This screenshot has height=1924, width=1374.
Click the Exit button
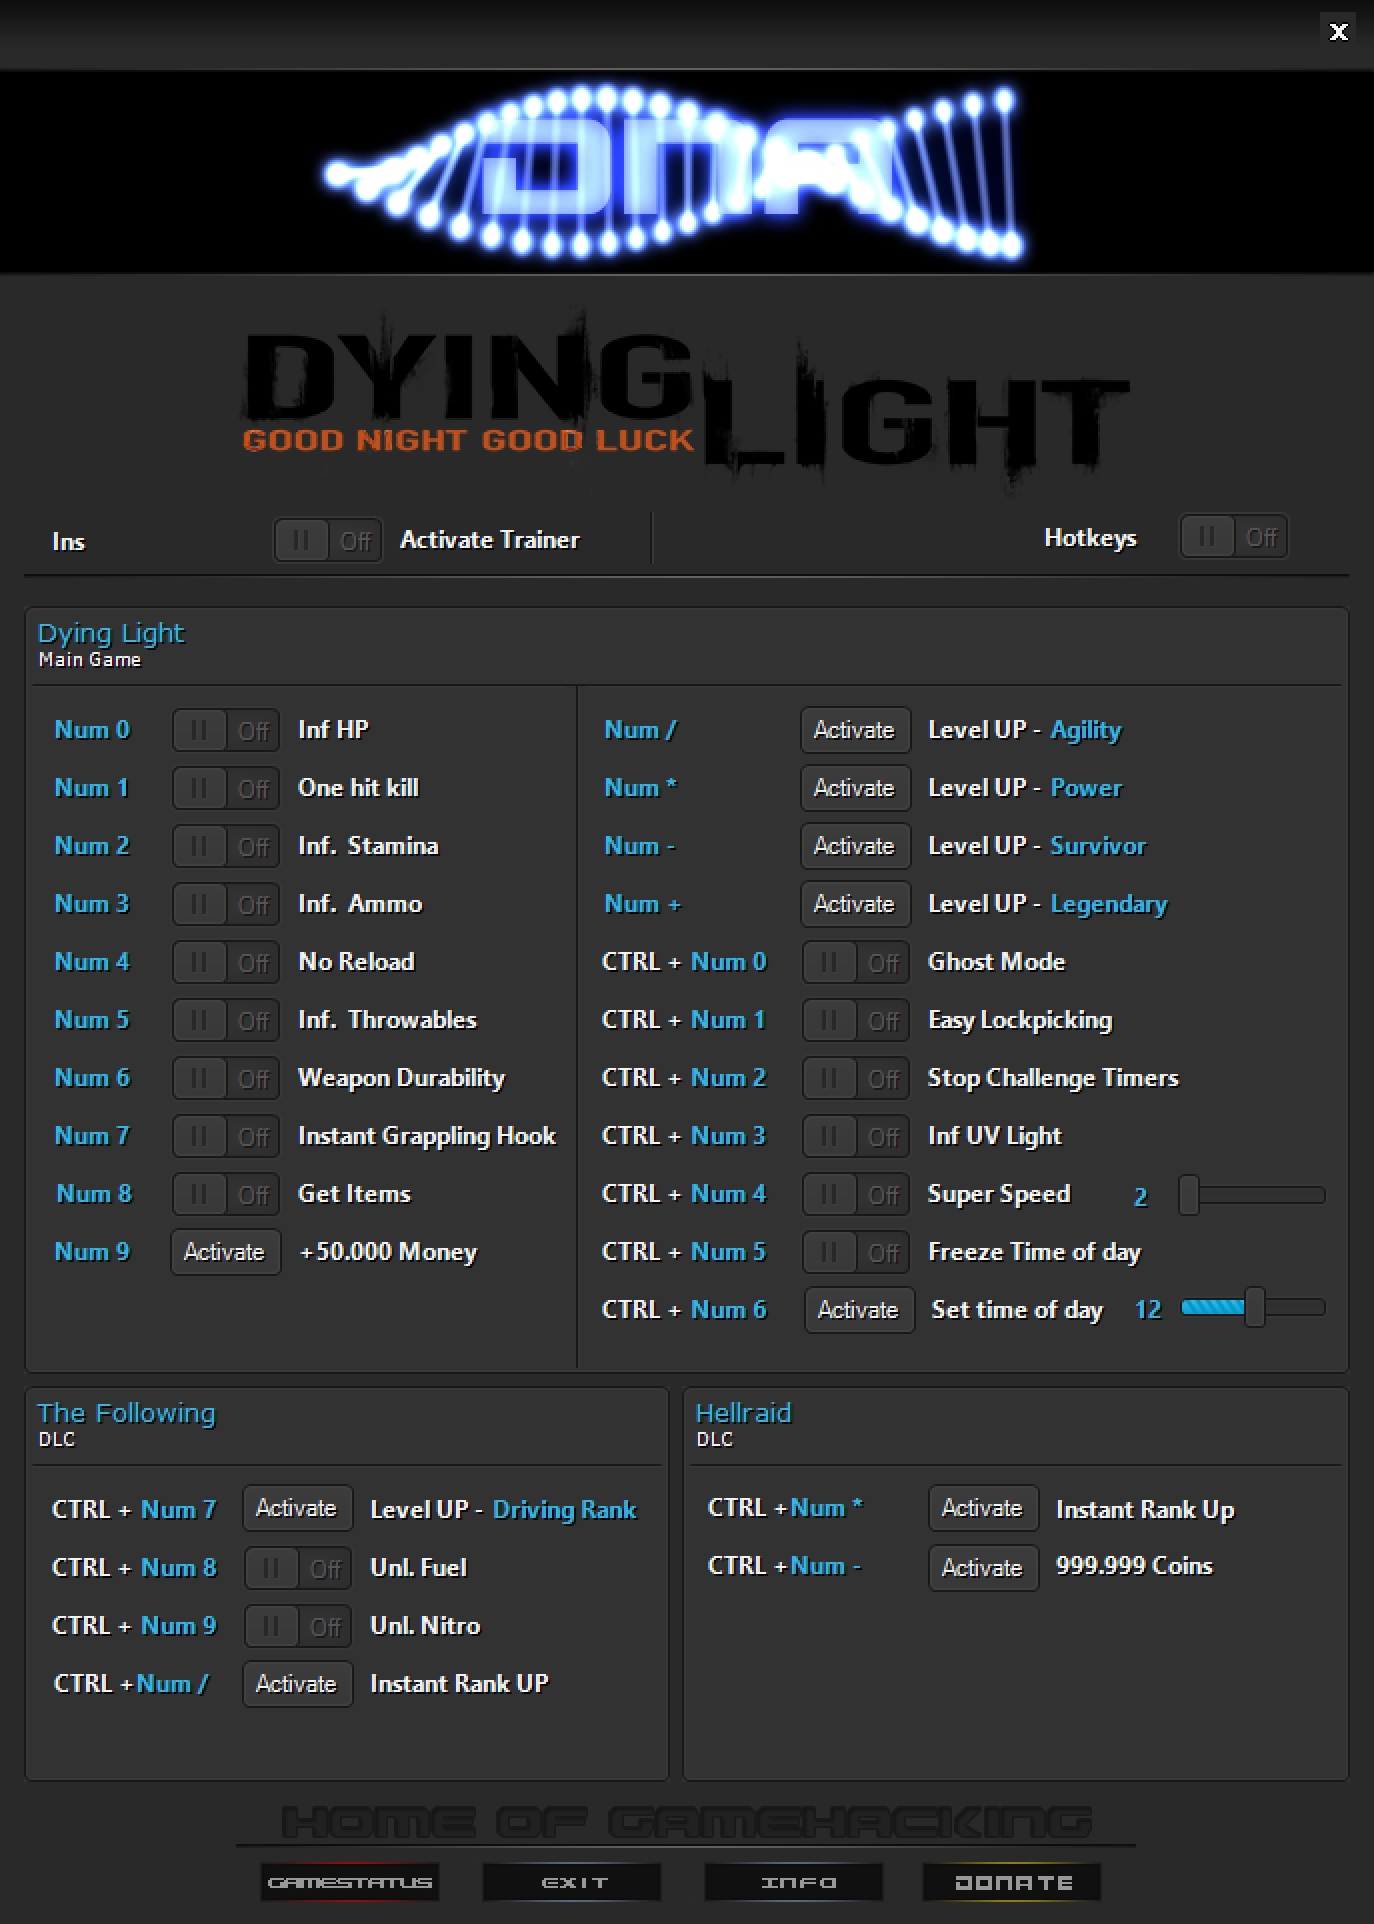click(x=573, y=1882)
